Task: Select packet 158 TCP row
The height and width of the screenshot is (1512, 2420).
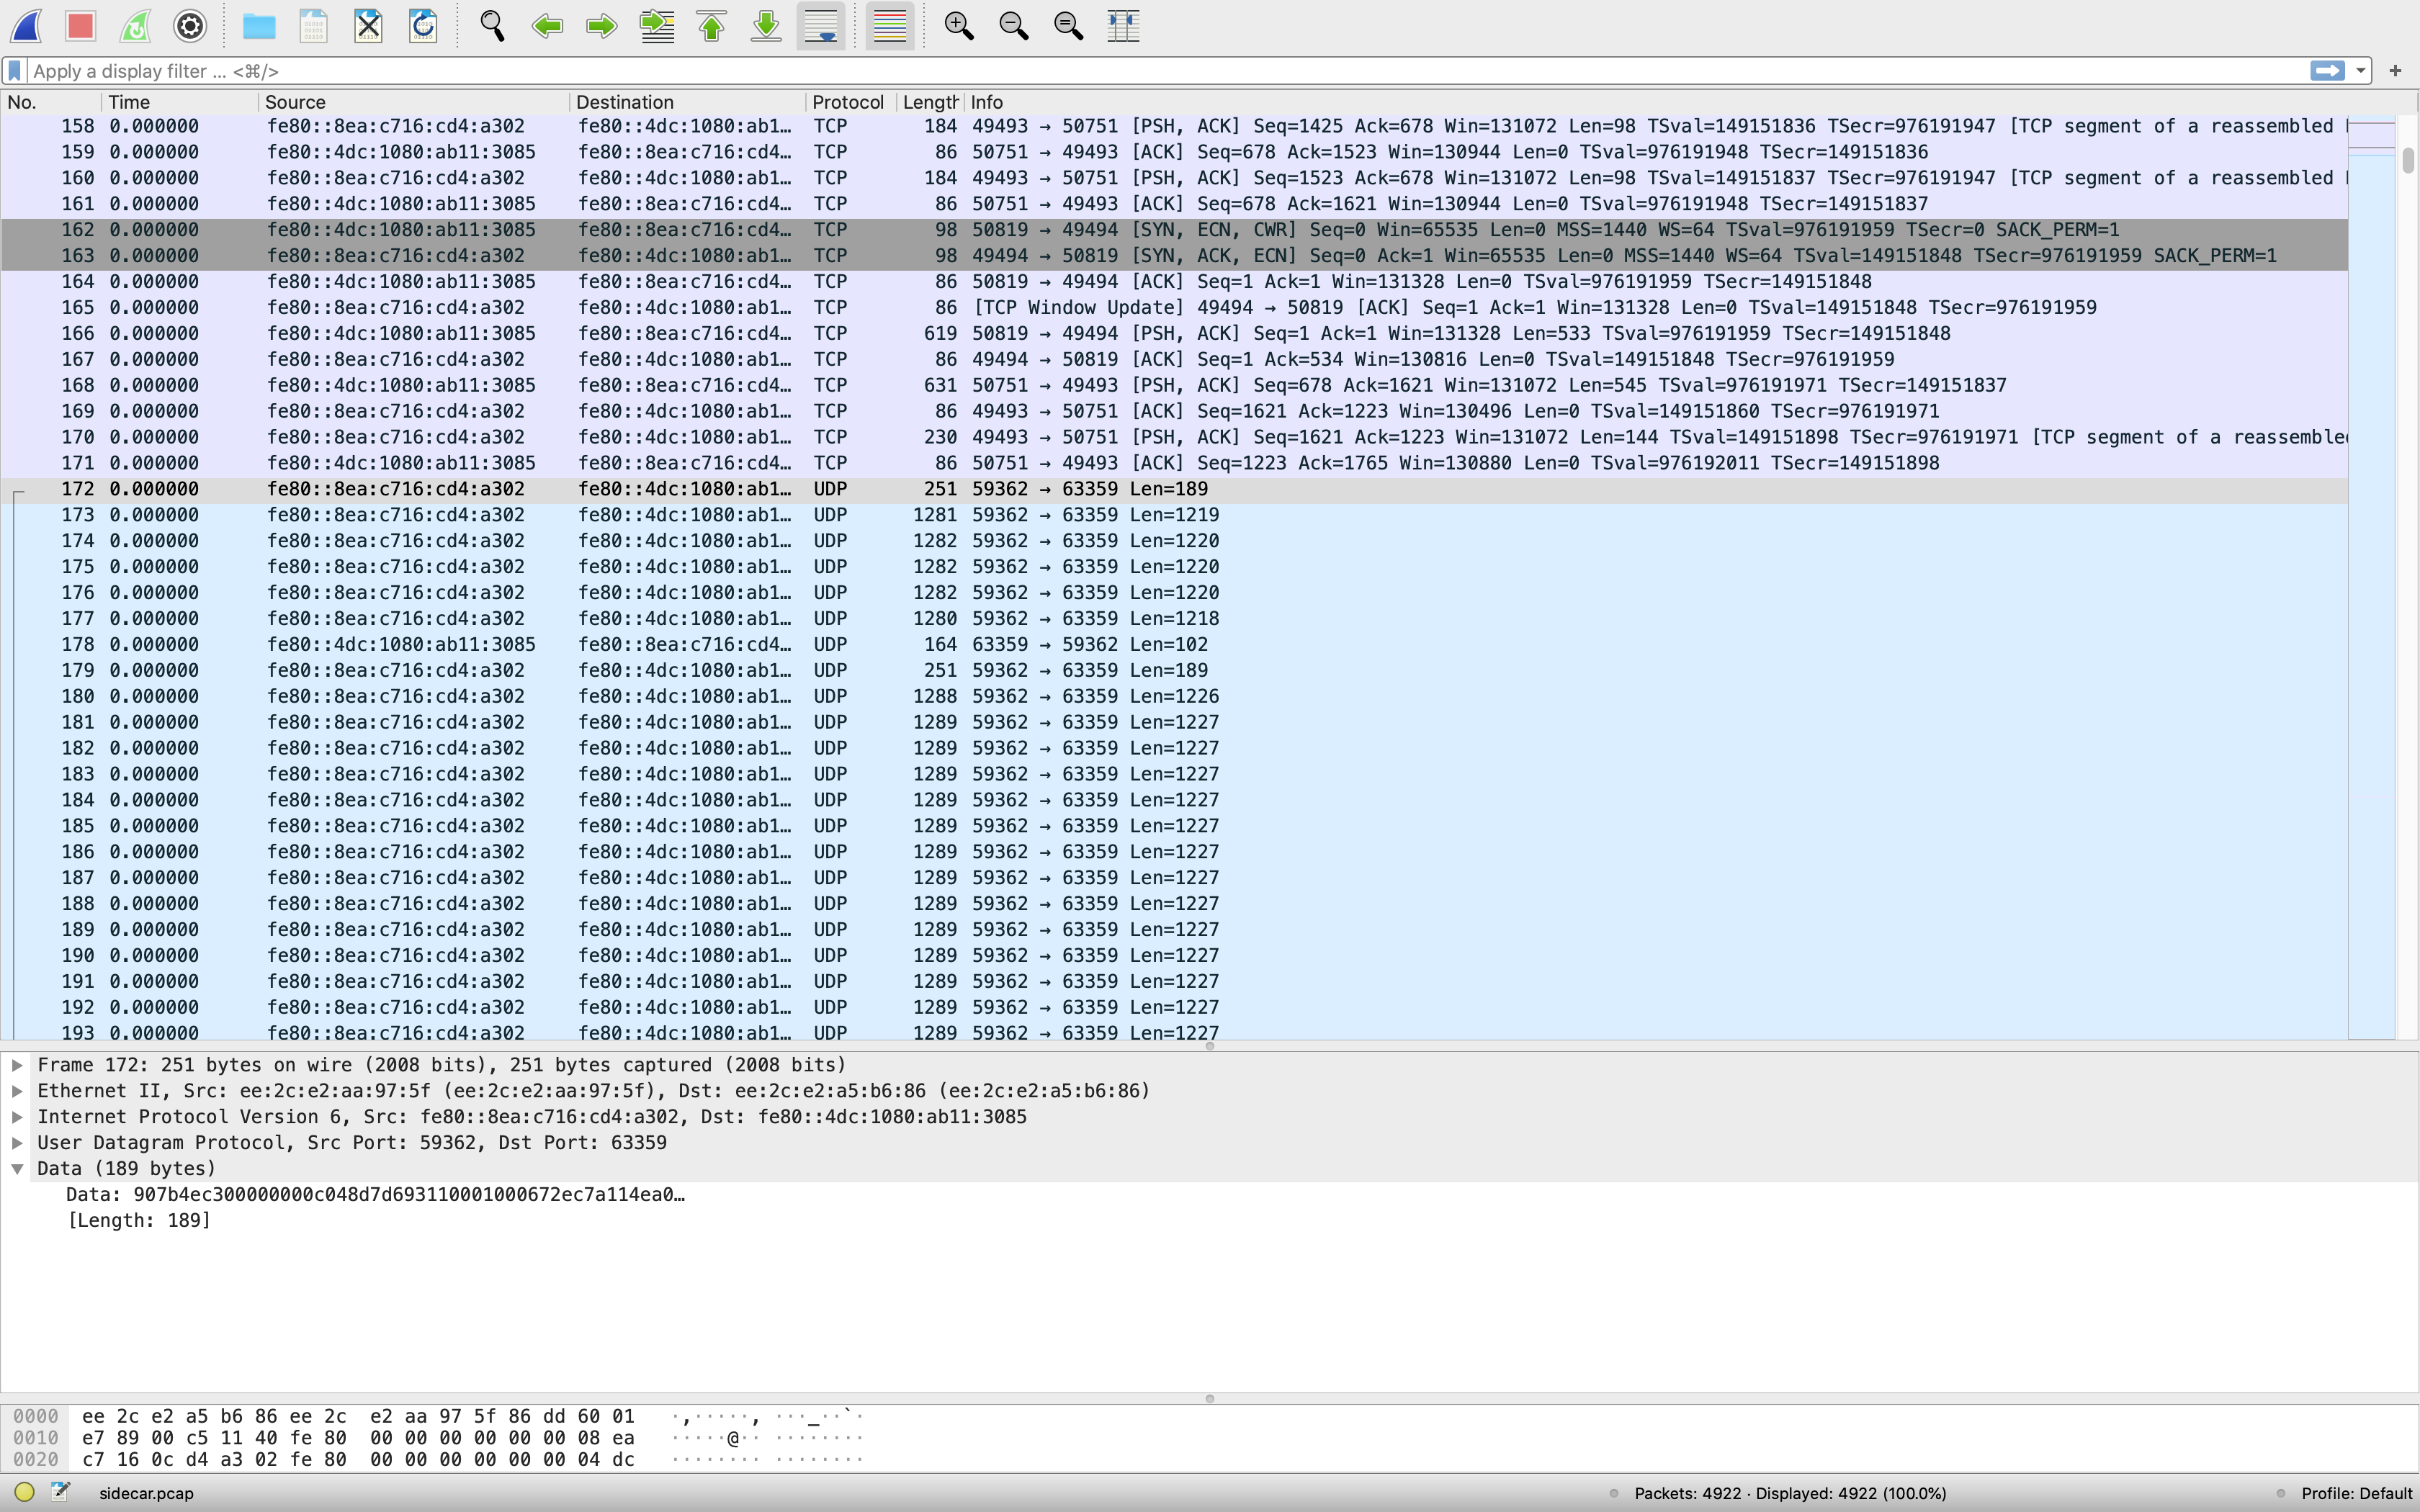Action: pyautogui.click(x=1174, y=127)
